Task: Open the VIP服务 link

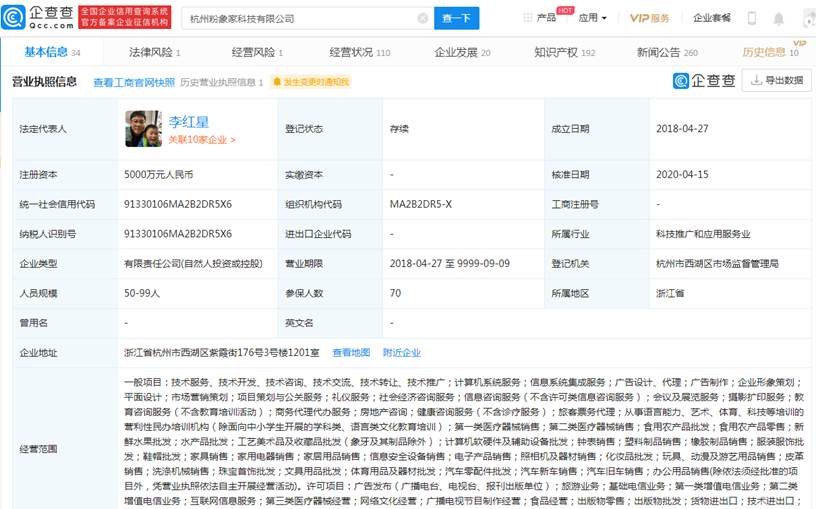Action: 649,18
